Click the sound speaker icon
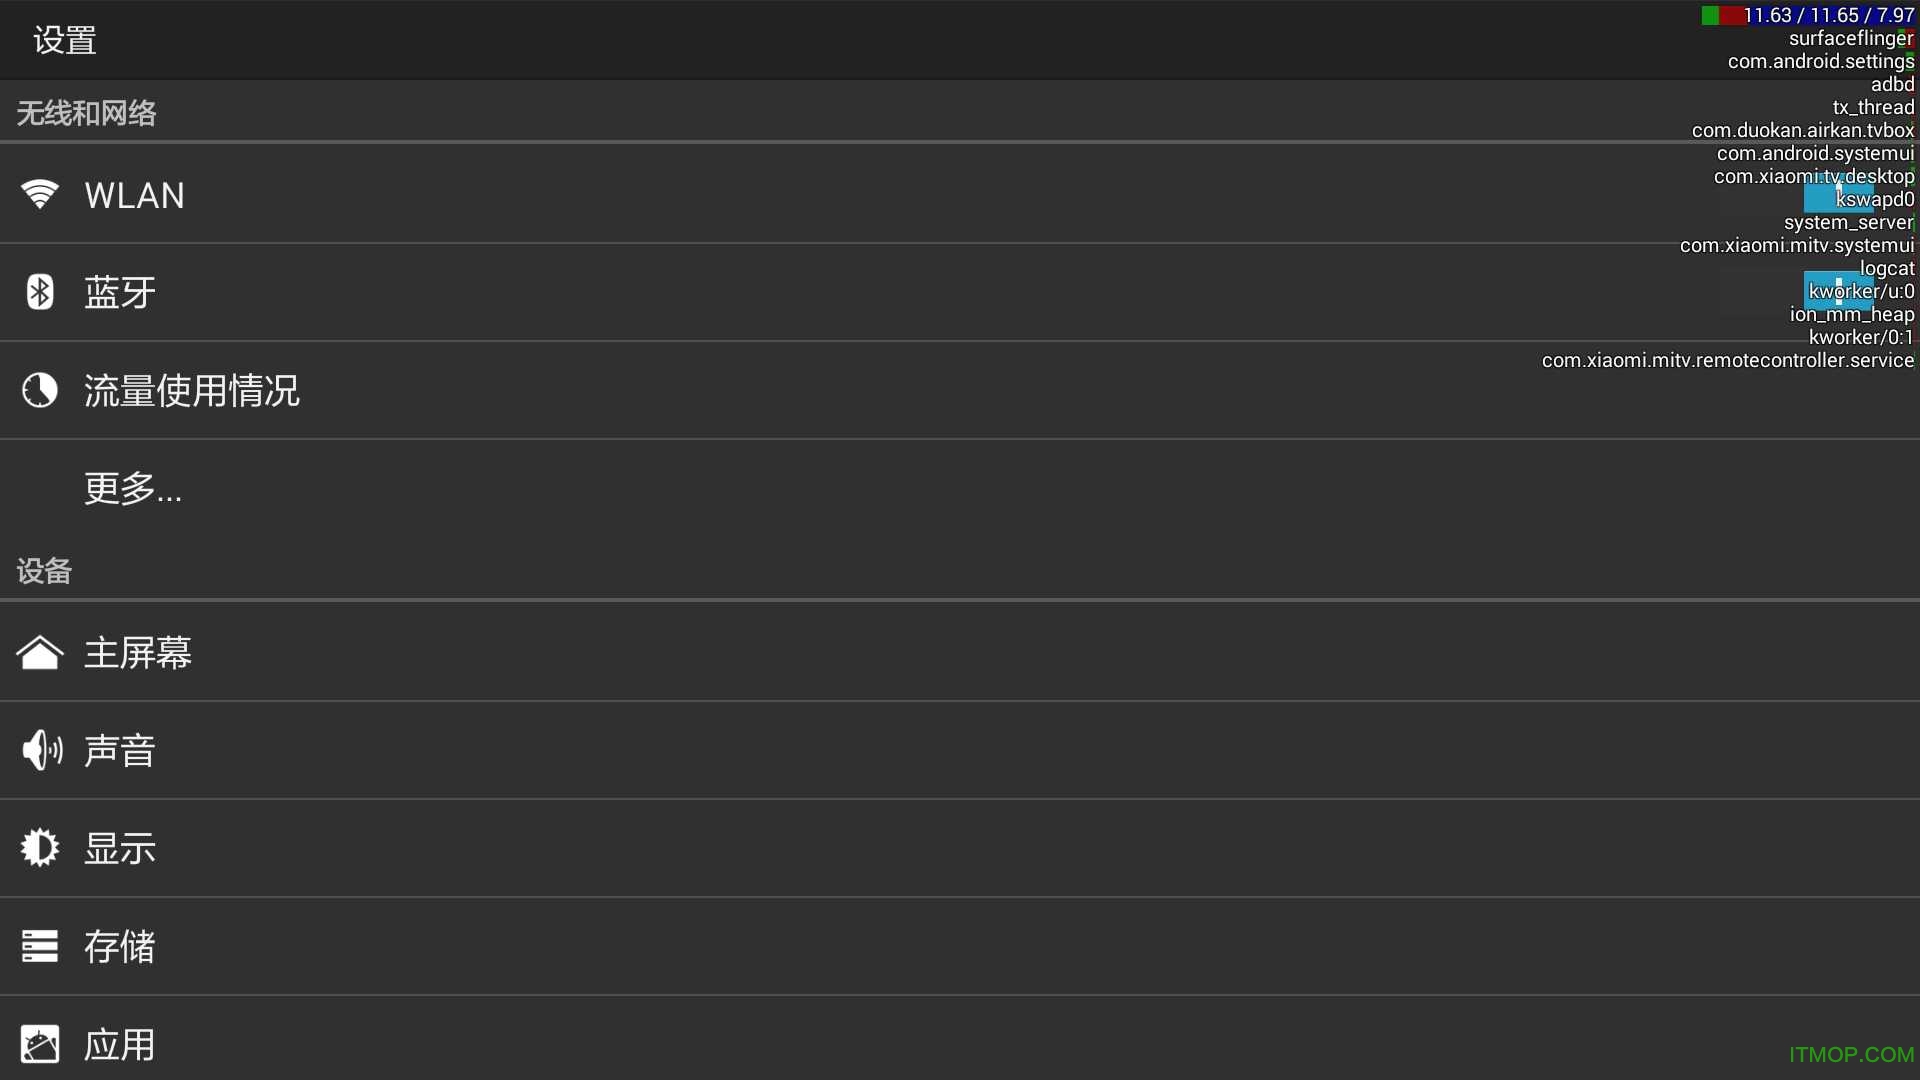The height and width of the screenshot is (1080, 1920). 41,750
